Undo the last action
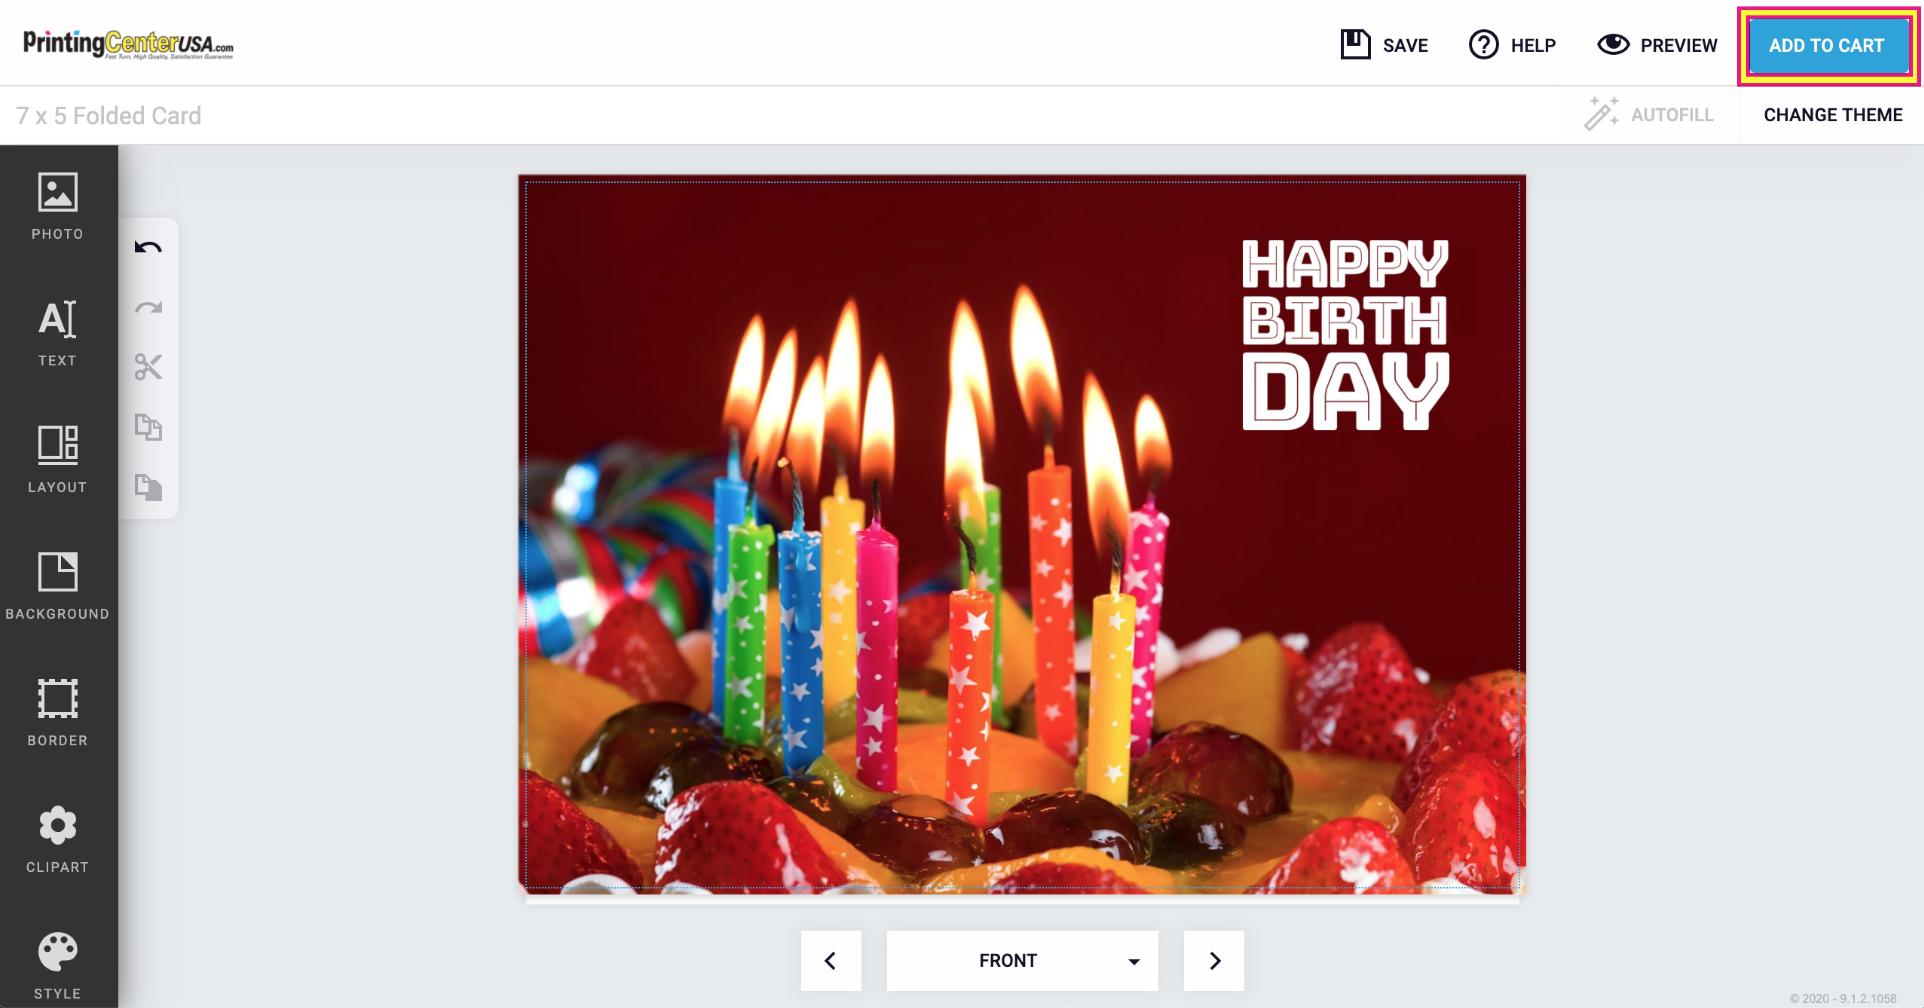This screenshot has height=1008, width=1924. tap(148, 247)
